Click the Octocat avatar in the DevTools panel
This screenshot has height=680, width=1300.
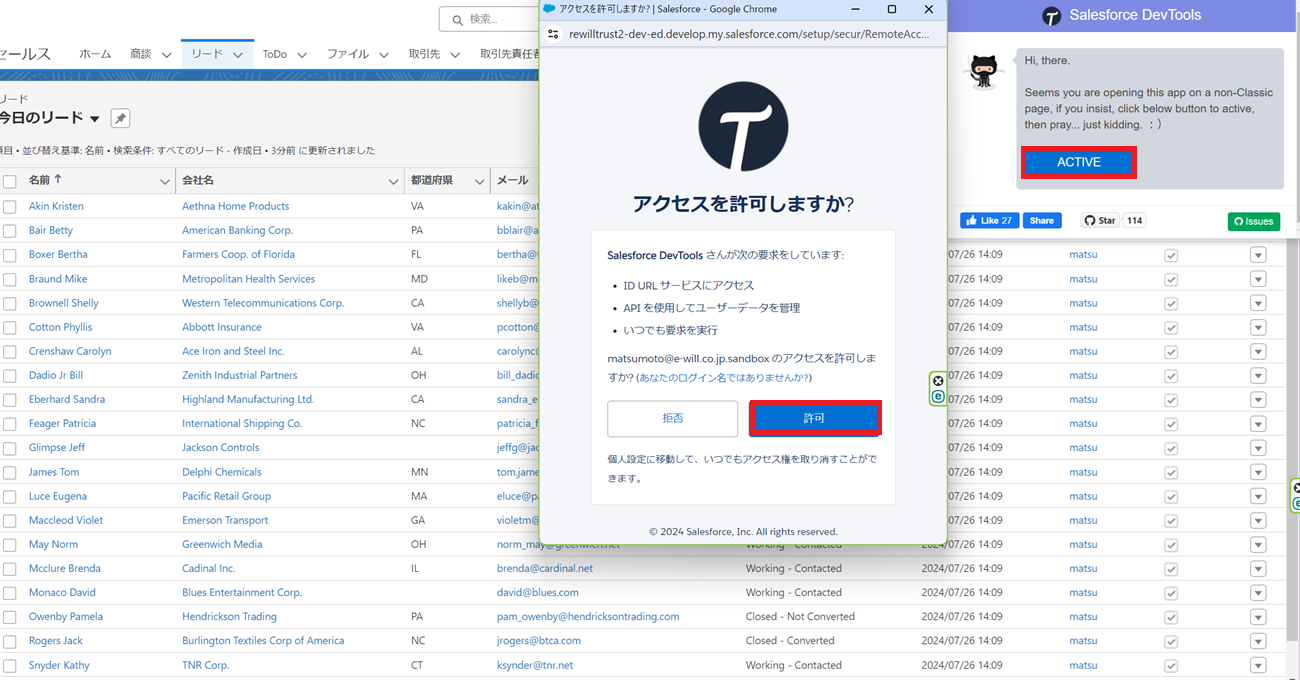click(984, 72)
